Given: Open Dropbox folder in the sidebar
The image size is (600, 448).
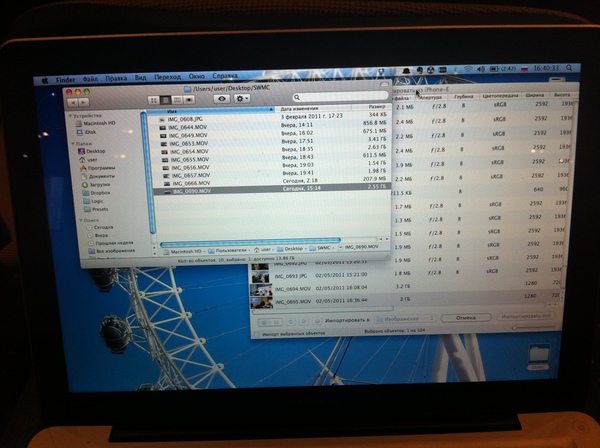Looking at the screenshot, I should click(96, 193).
